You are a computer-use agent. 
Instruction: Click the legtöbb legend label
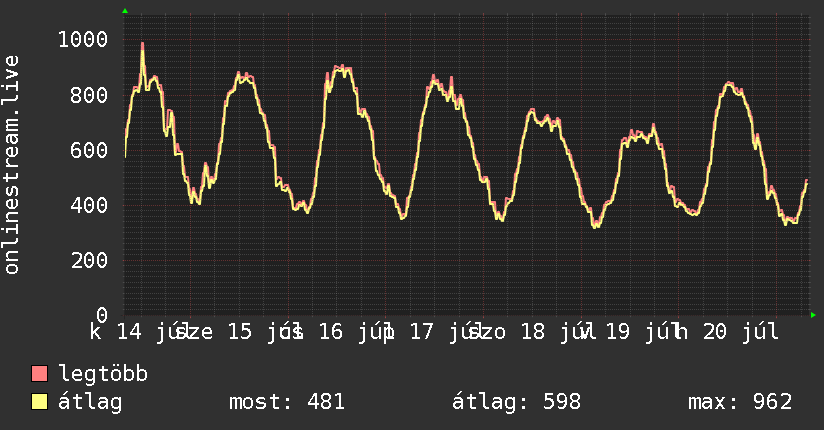point(103,373)
